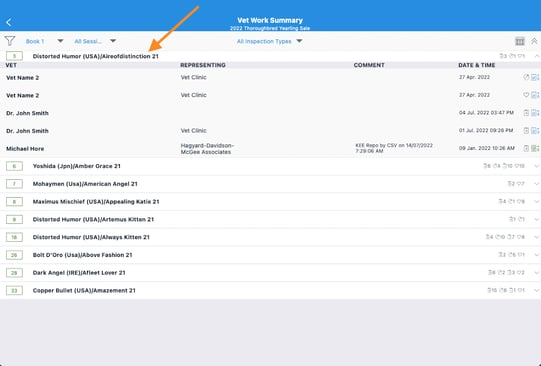Image resolution: width=541 pixels, height=366 pixels.
Task: Click clipboard icon for 04 Jul. 2022 entry
Action: click(x=526, y=113)
